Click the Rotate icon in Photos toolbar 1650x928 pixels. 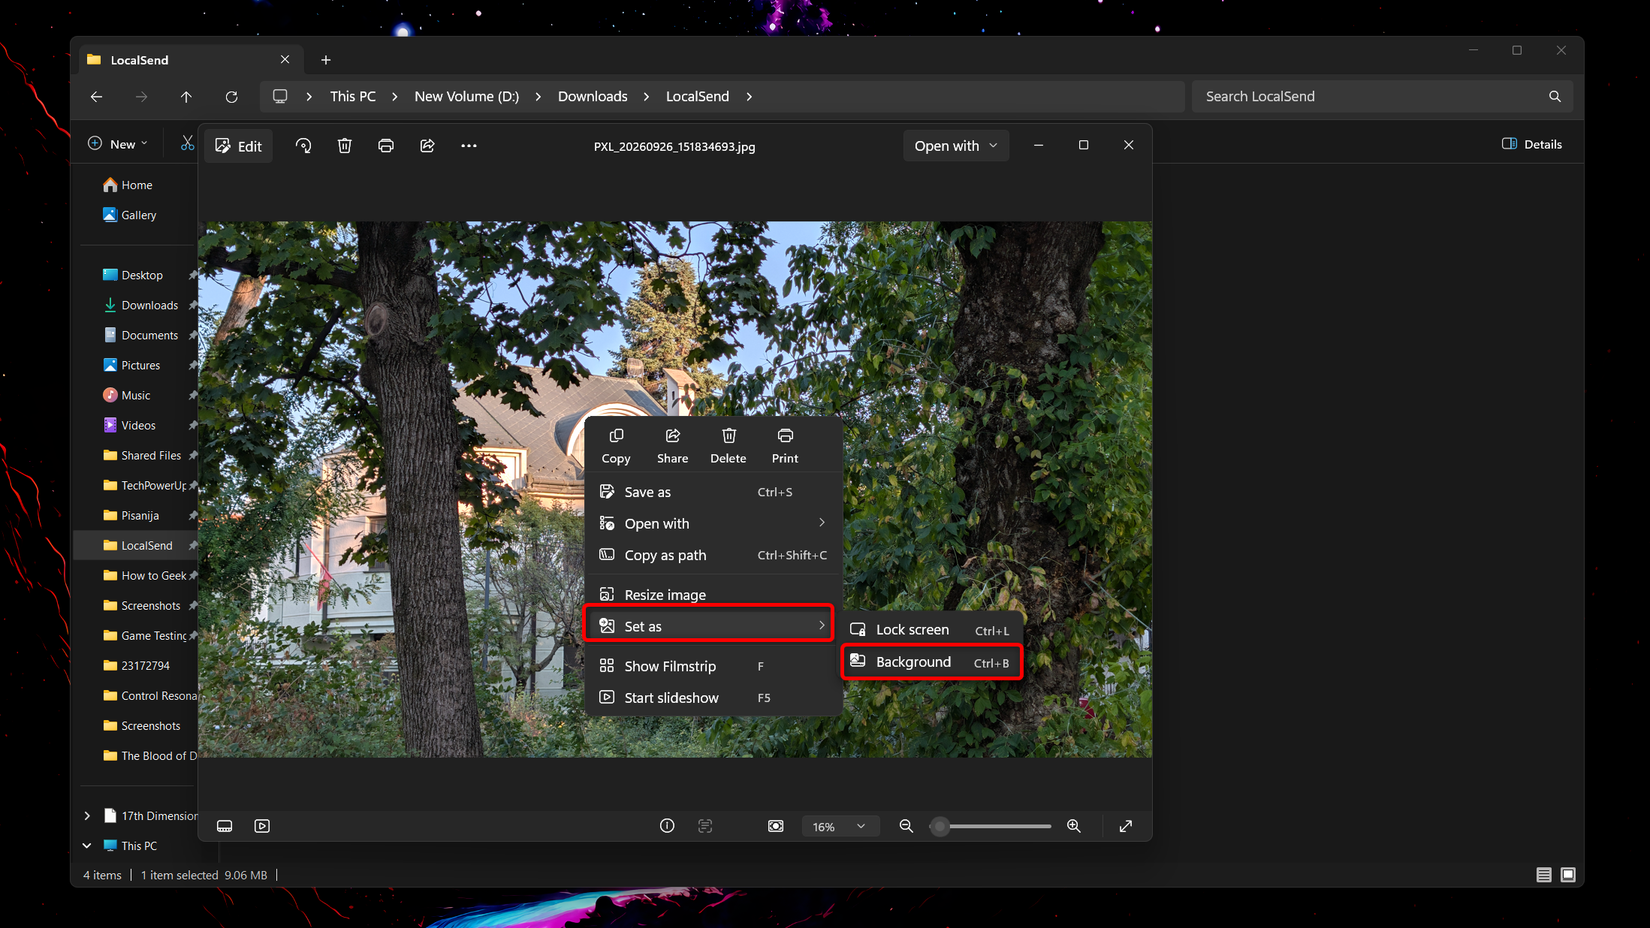pyautogui.click(x=303, y=146)
